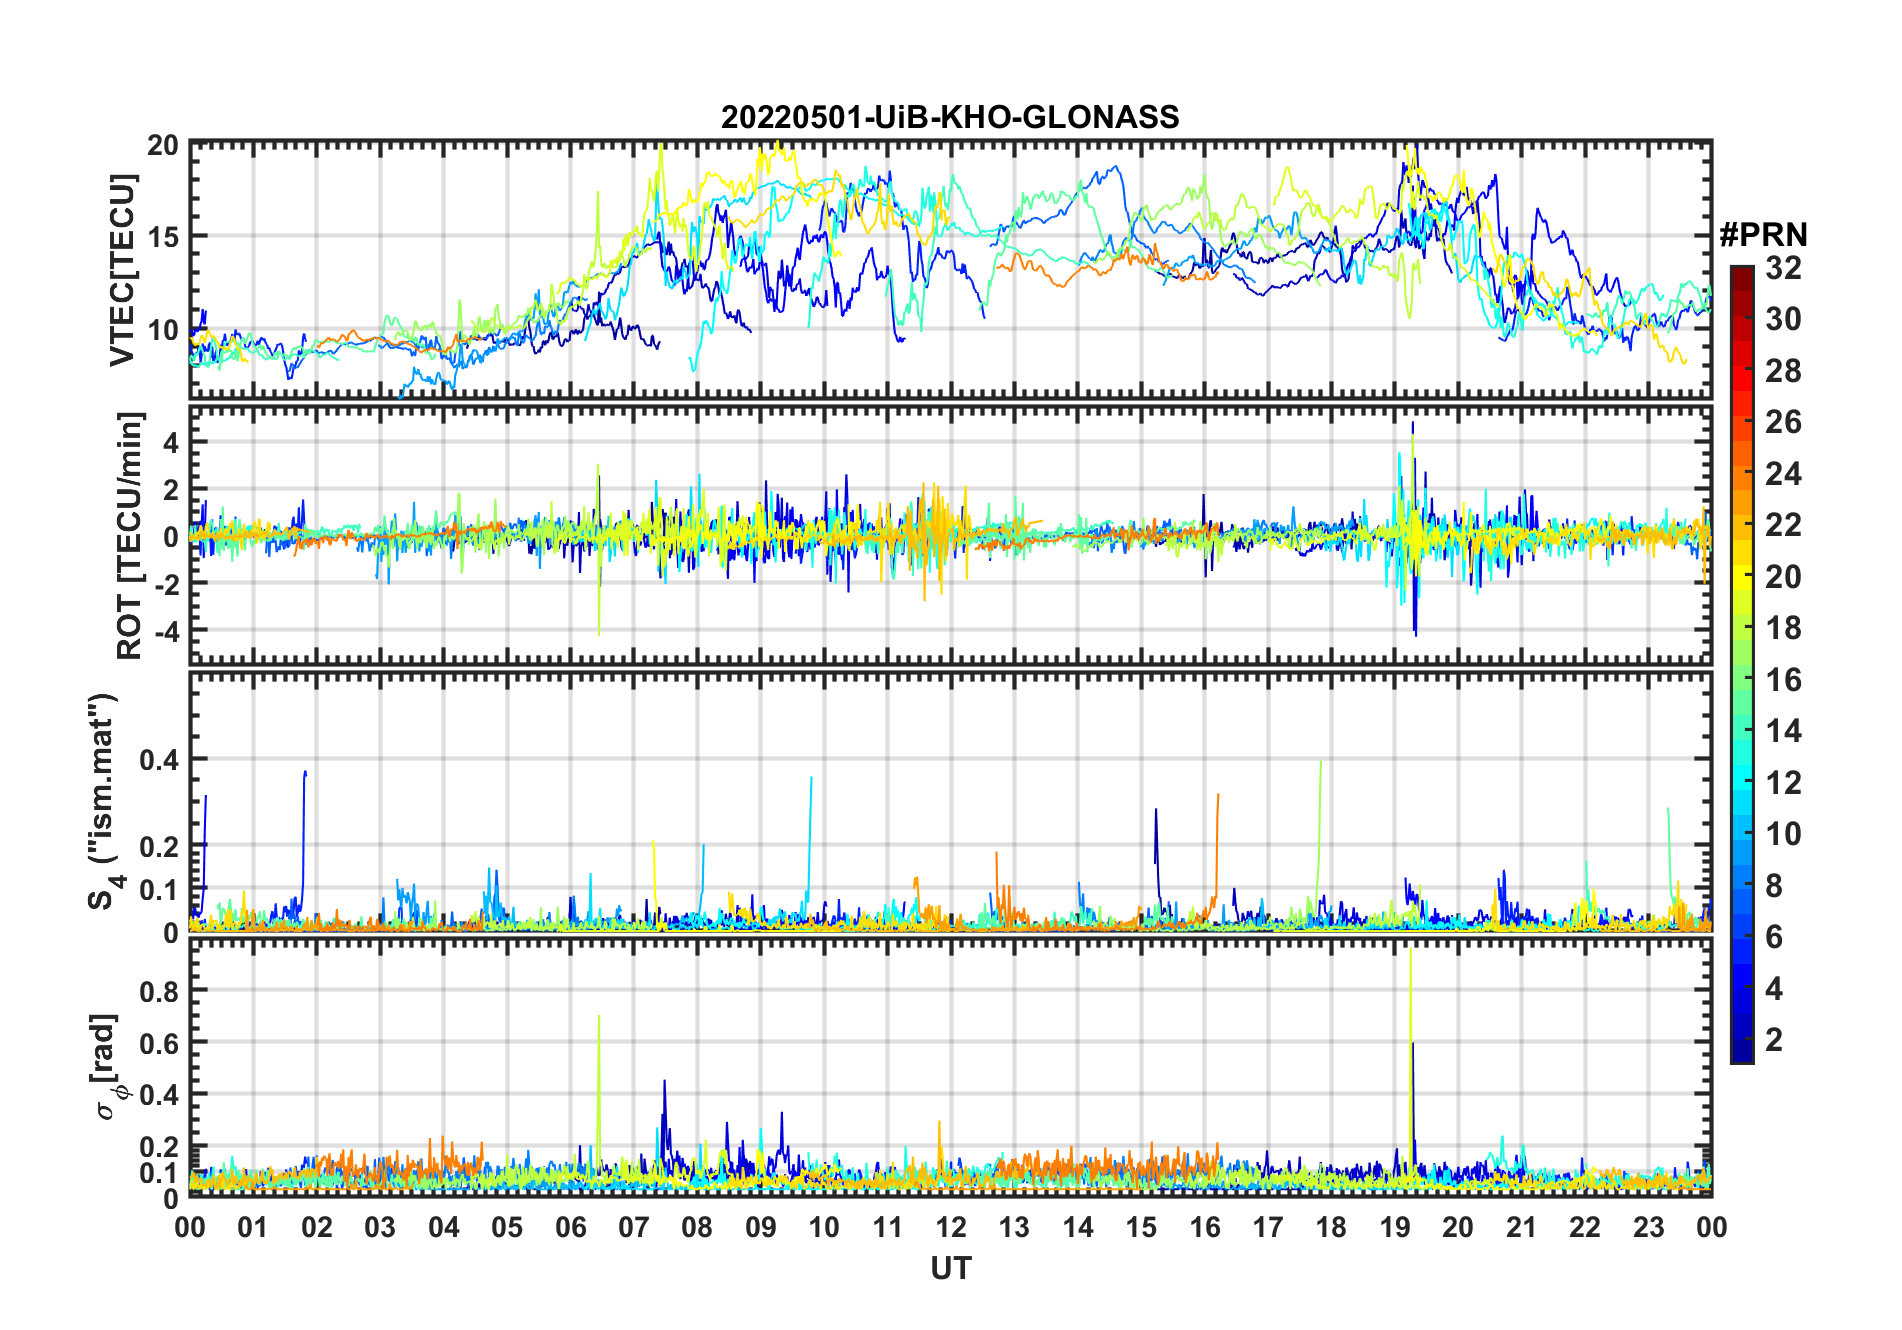Click inside the S4 plot panel
The height and width of the screenshot is (1330, 1902).
click(x=951, y=801)
